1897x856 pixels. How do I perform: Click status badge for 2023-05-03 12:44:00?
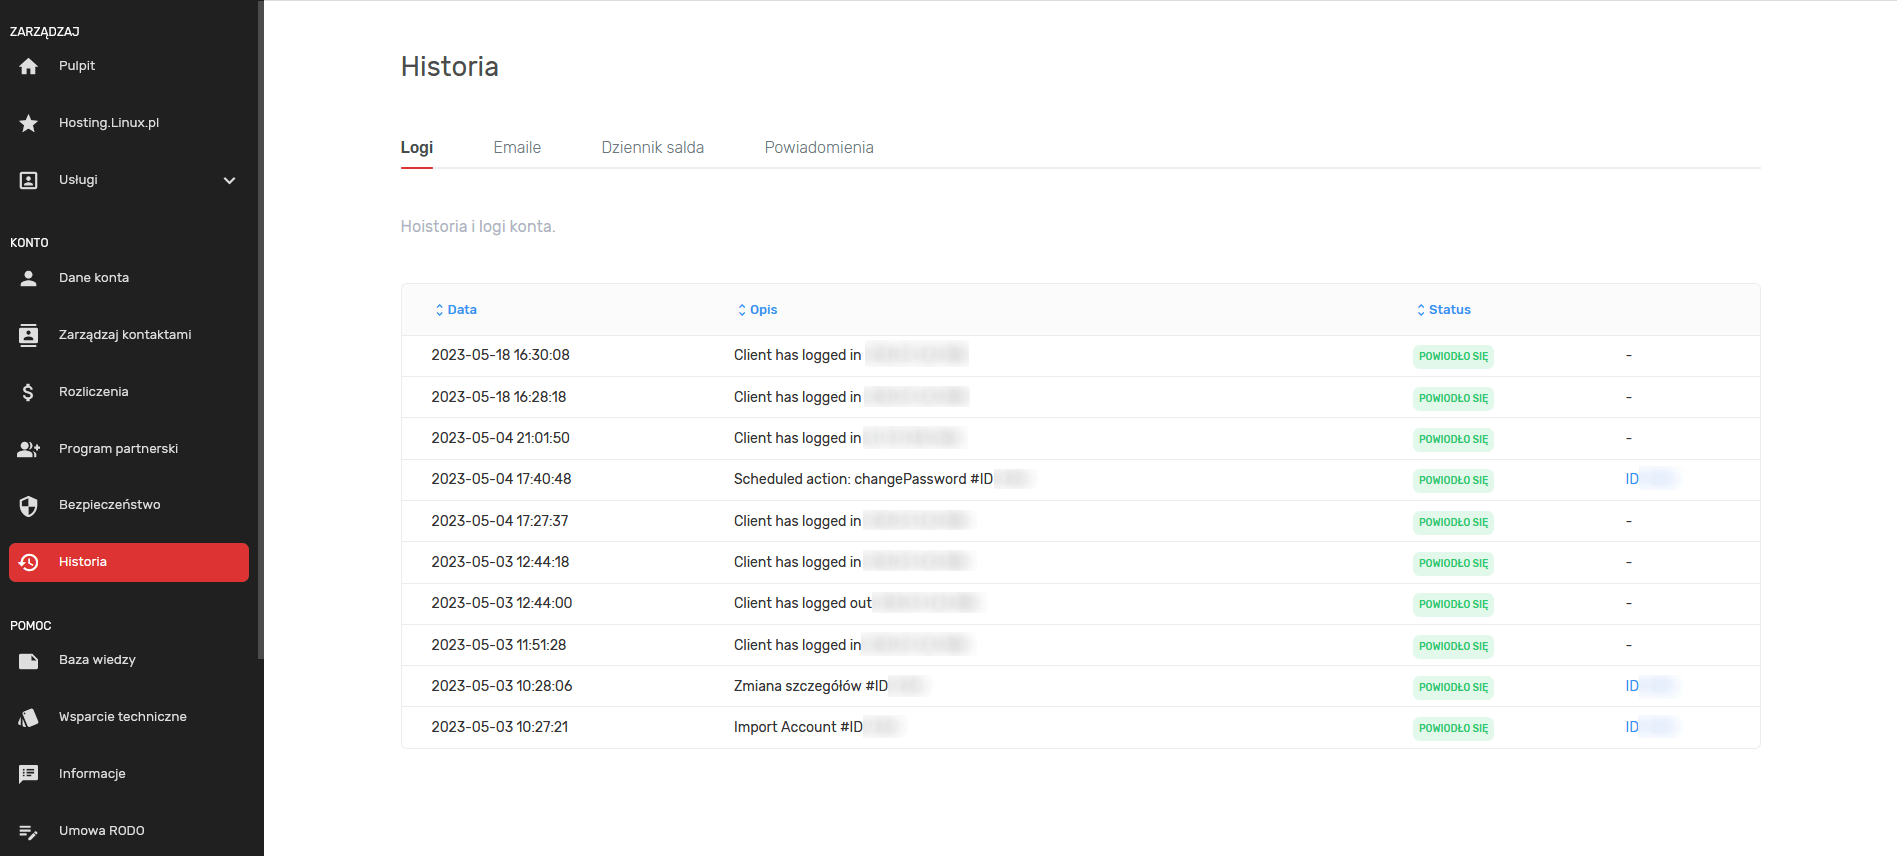click(x=1453, y=604)
